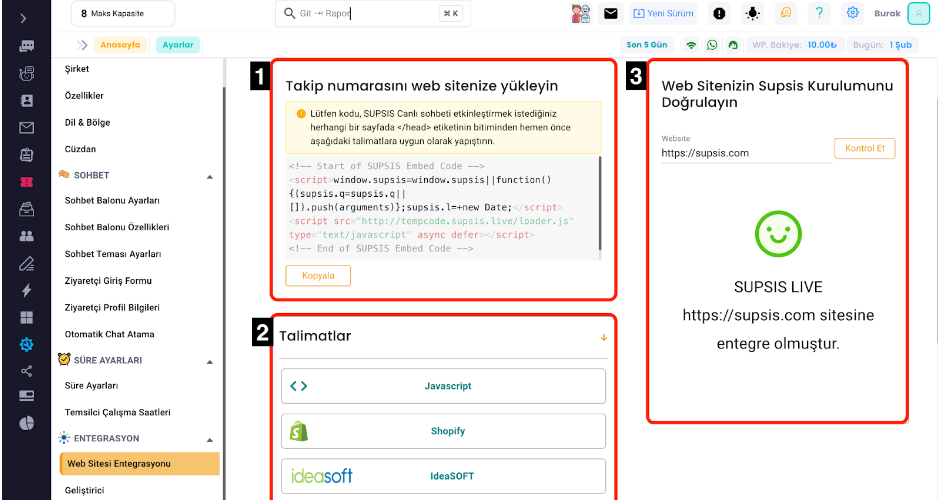Open the blue settings gear in sidebar
Viewport: 938px width, 500px height.
point(26,344)
